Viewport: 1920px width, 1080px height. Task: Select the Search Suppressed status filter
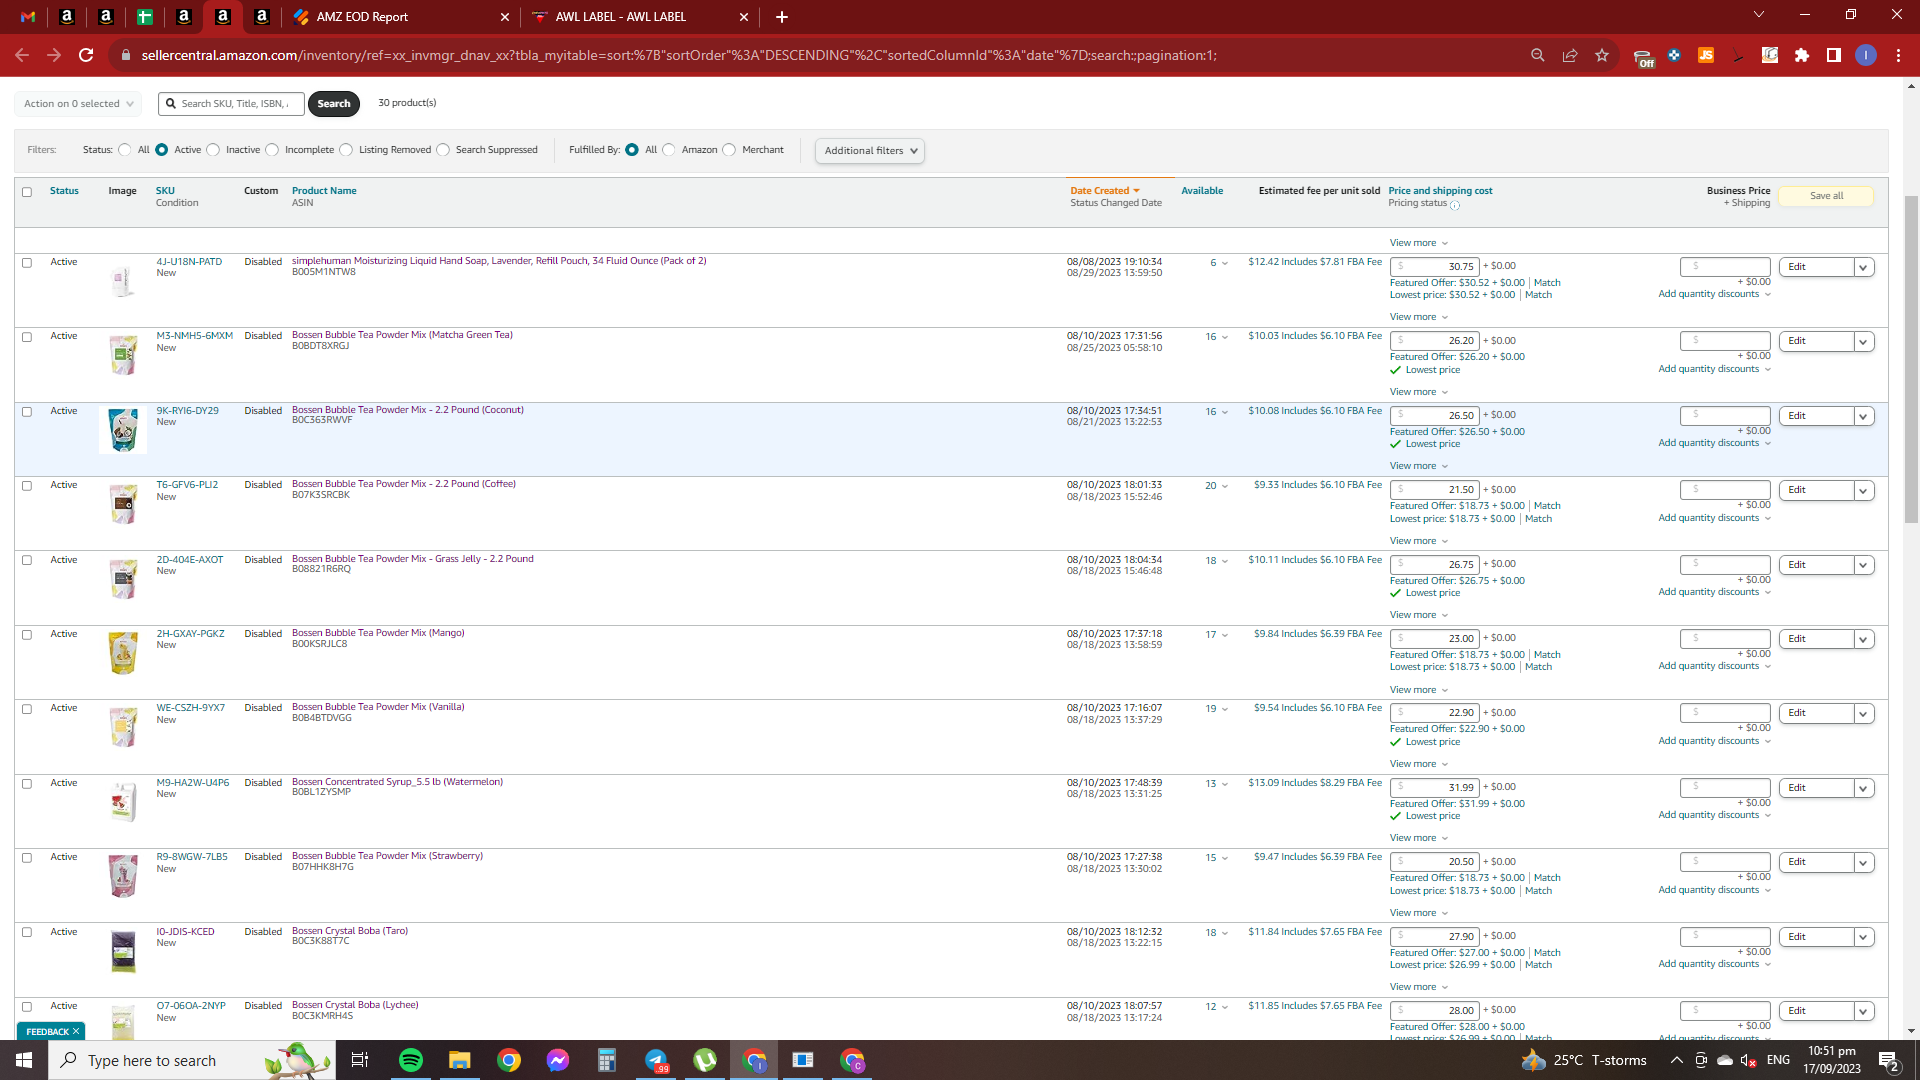coord(443,150)
